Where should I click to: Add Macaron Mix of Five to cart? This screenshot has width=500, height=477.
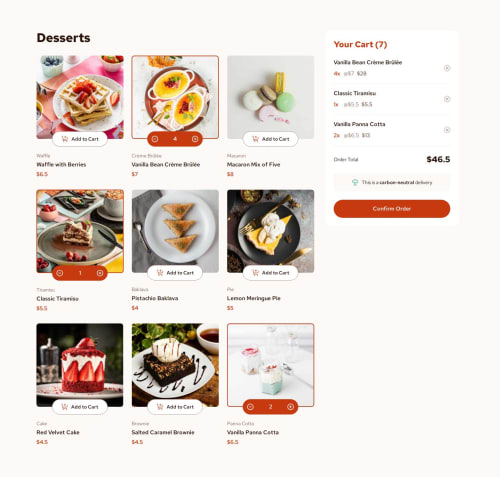pyautogui.click(x=270, y=139)
